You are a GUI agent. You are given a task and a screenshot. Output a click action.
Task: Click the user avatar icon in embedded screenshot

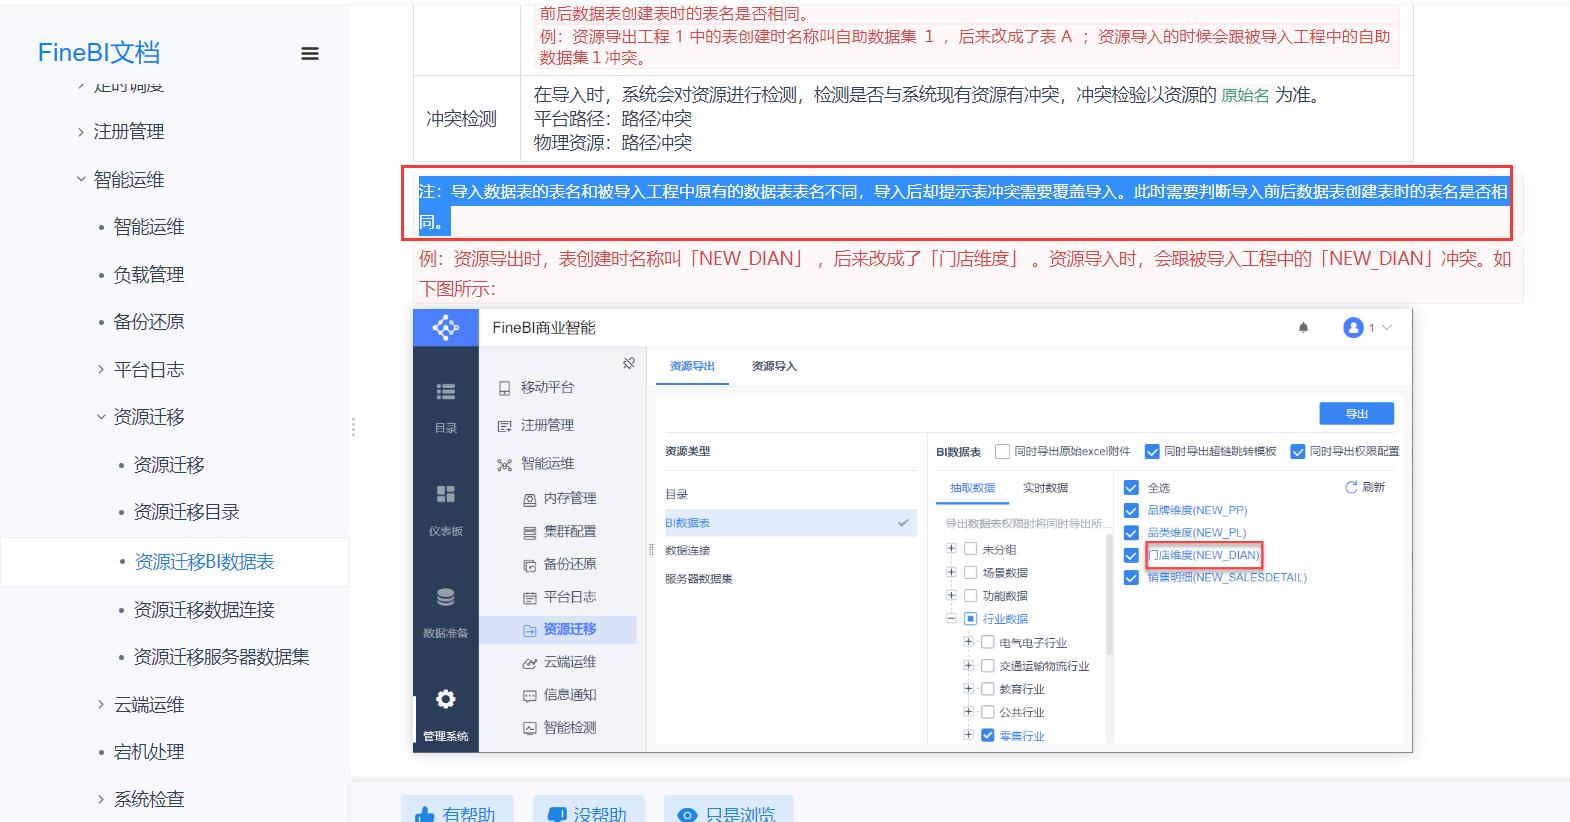point(1353,327)
